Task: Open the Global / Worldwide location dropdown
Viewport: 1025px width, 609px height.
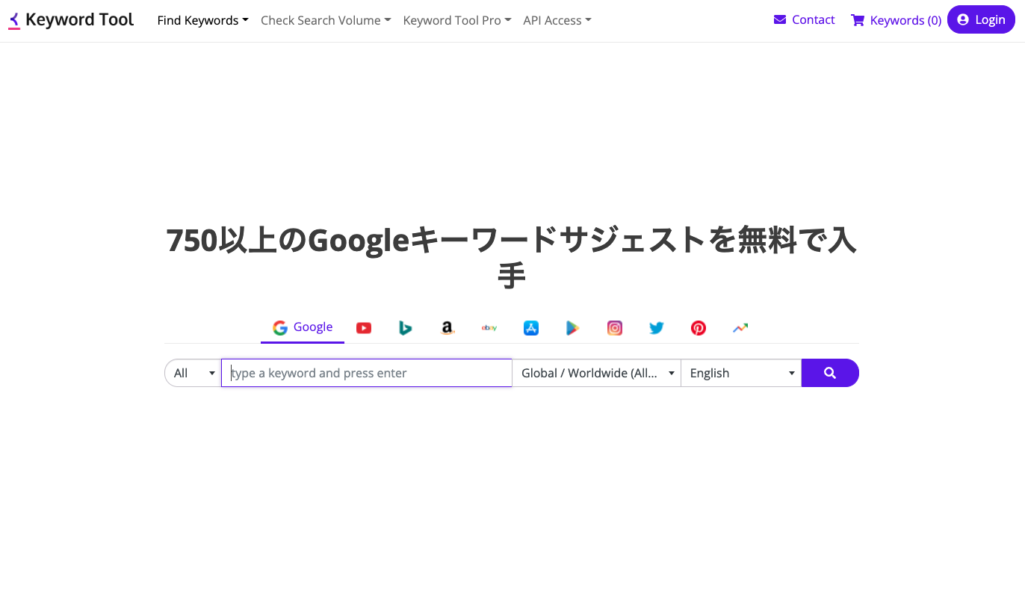Action: point(597,372)
